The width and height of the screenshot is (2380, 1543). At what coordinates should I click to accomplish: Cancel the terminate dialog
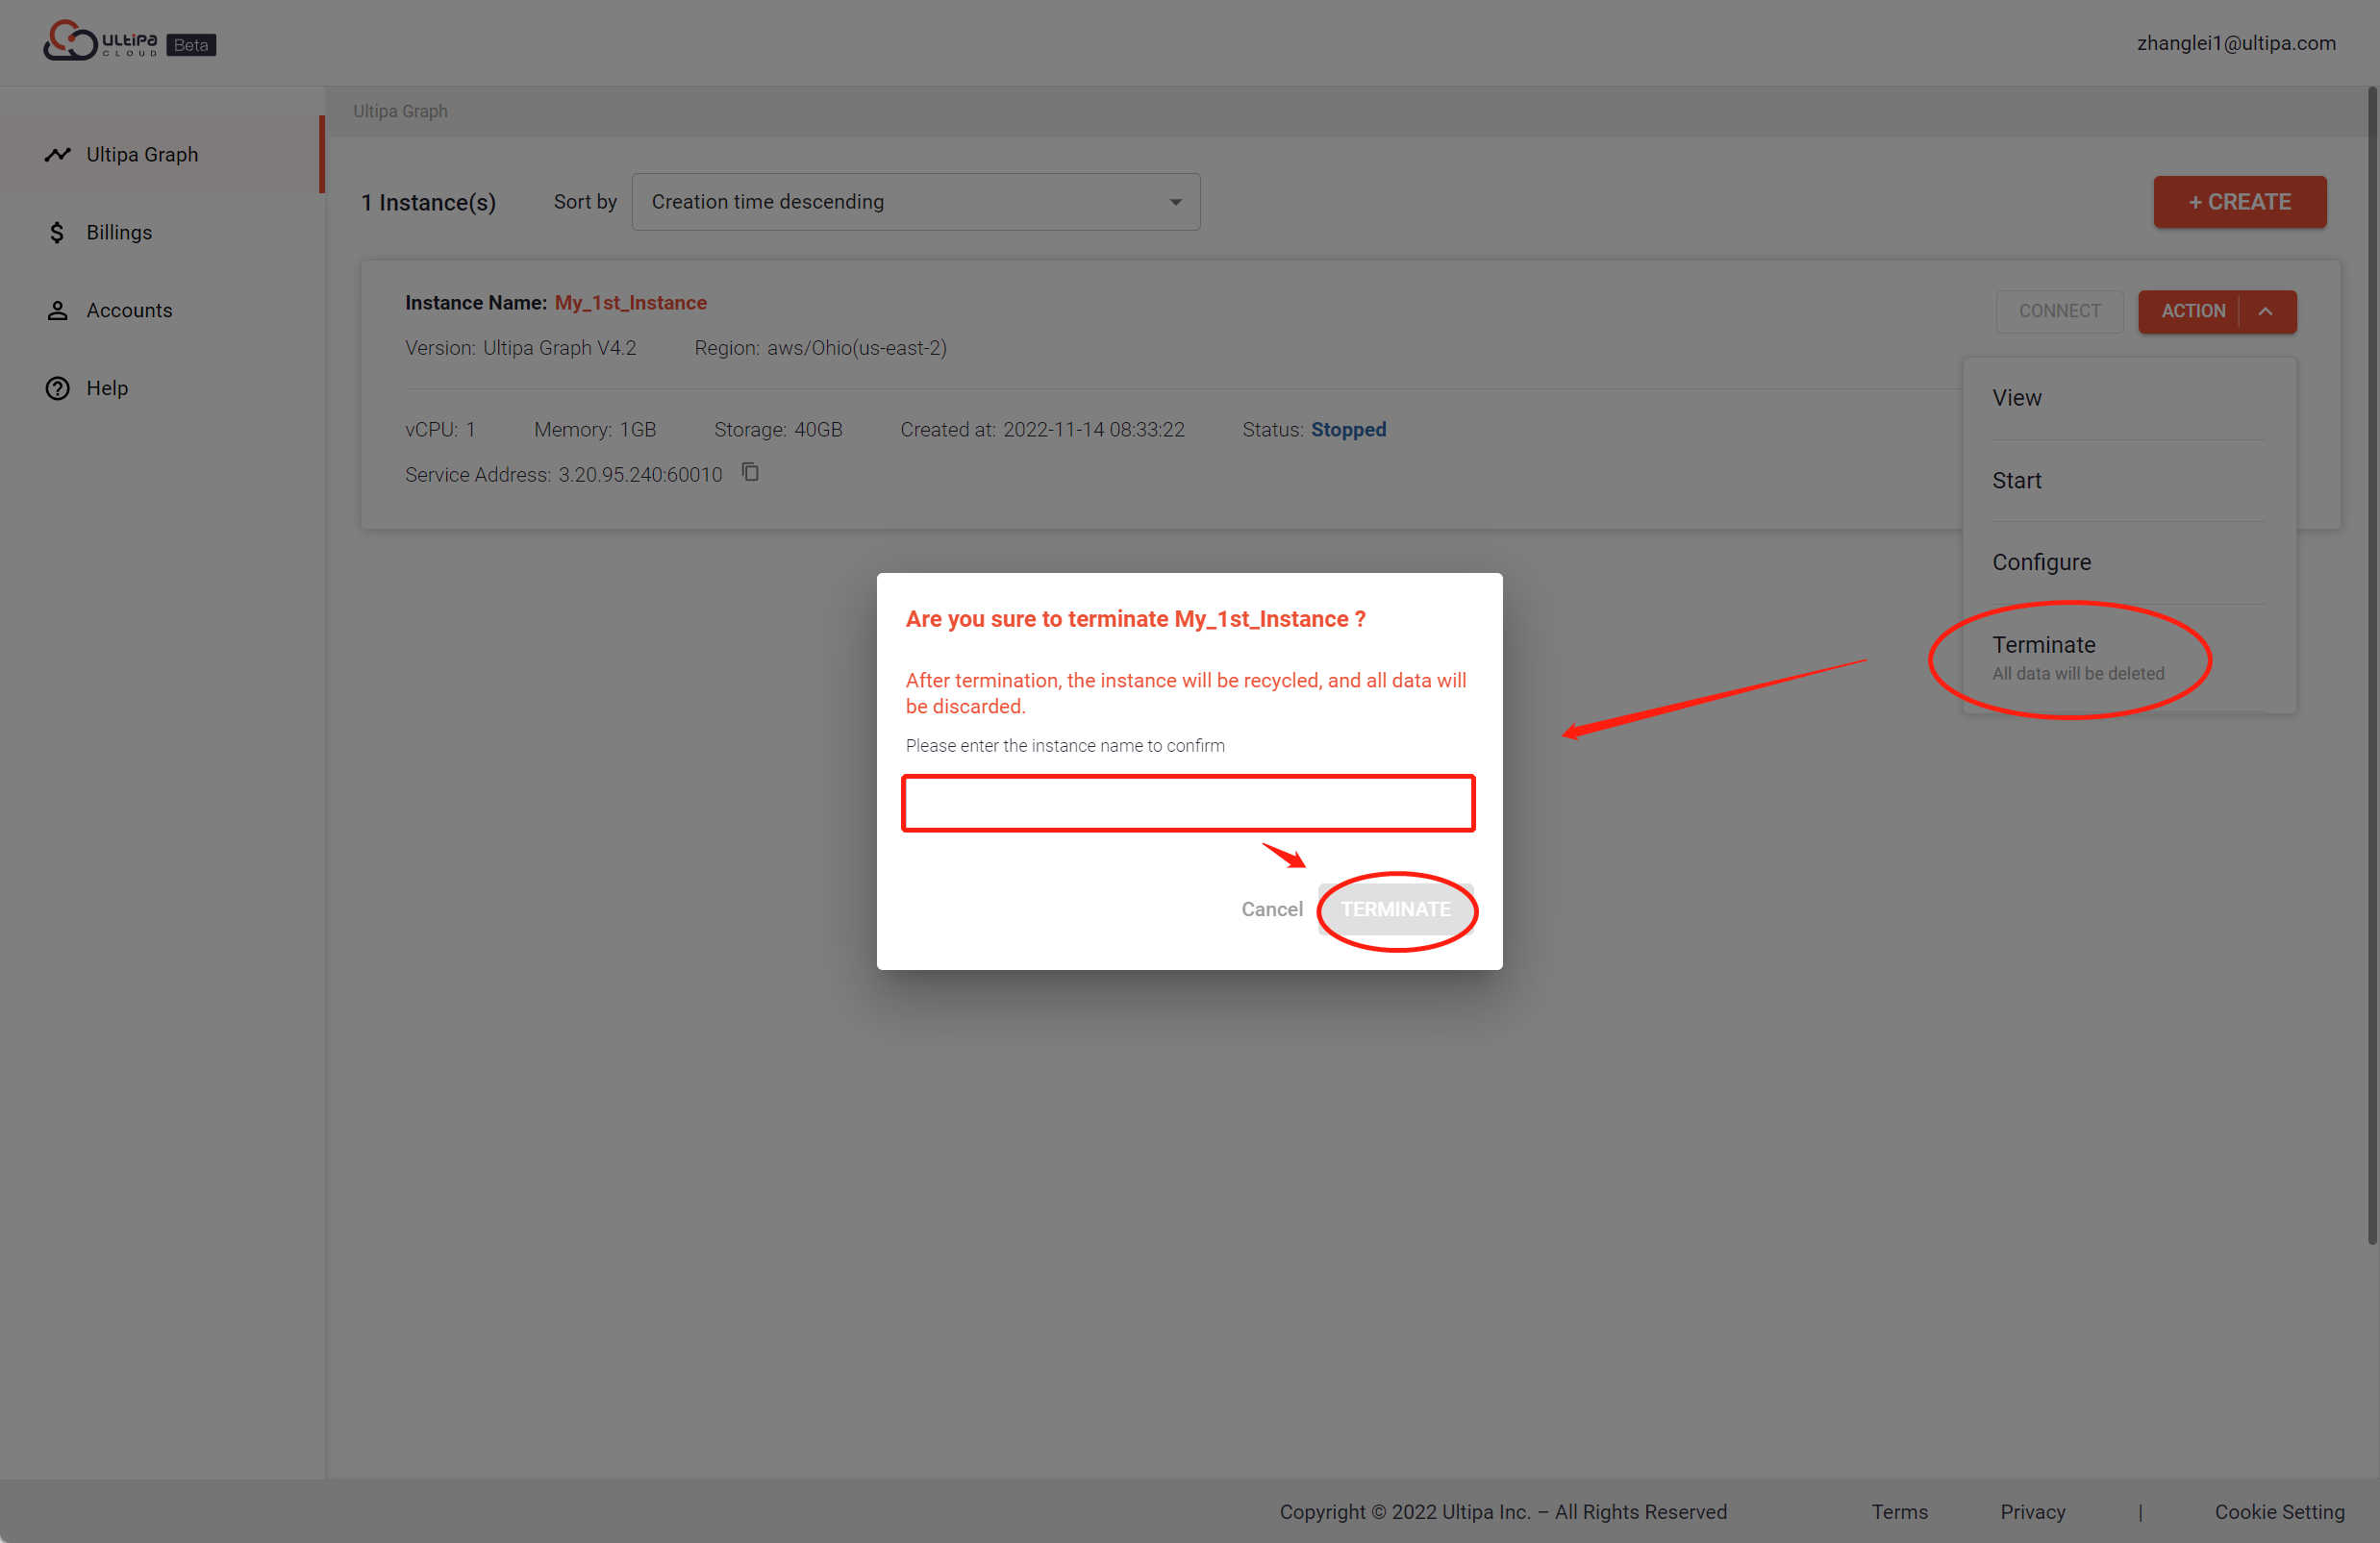(x=1271, y=909)
